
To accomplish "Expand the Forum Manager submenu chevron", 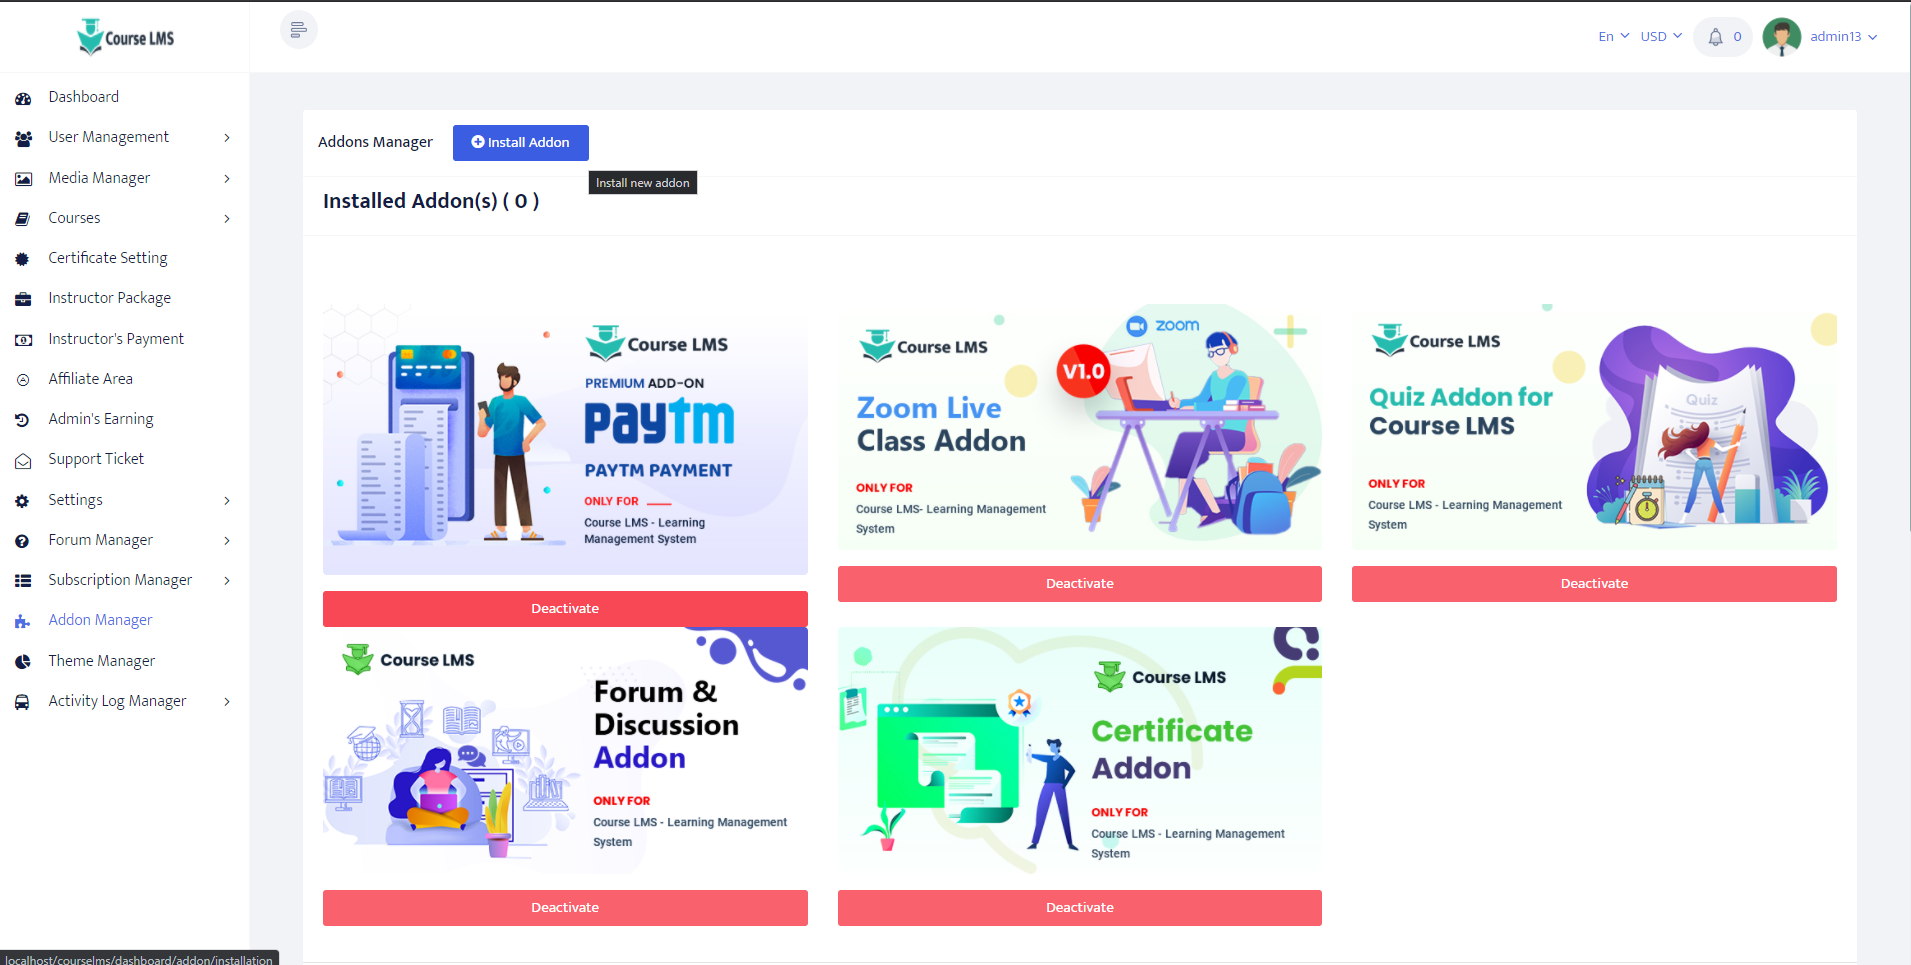I will pos(227,541).
